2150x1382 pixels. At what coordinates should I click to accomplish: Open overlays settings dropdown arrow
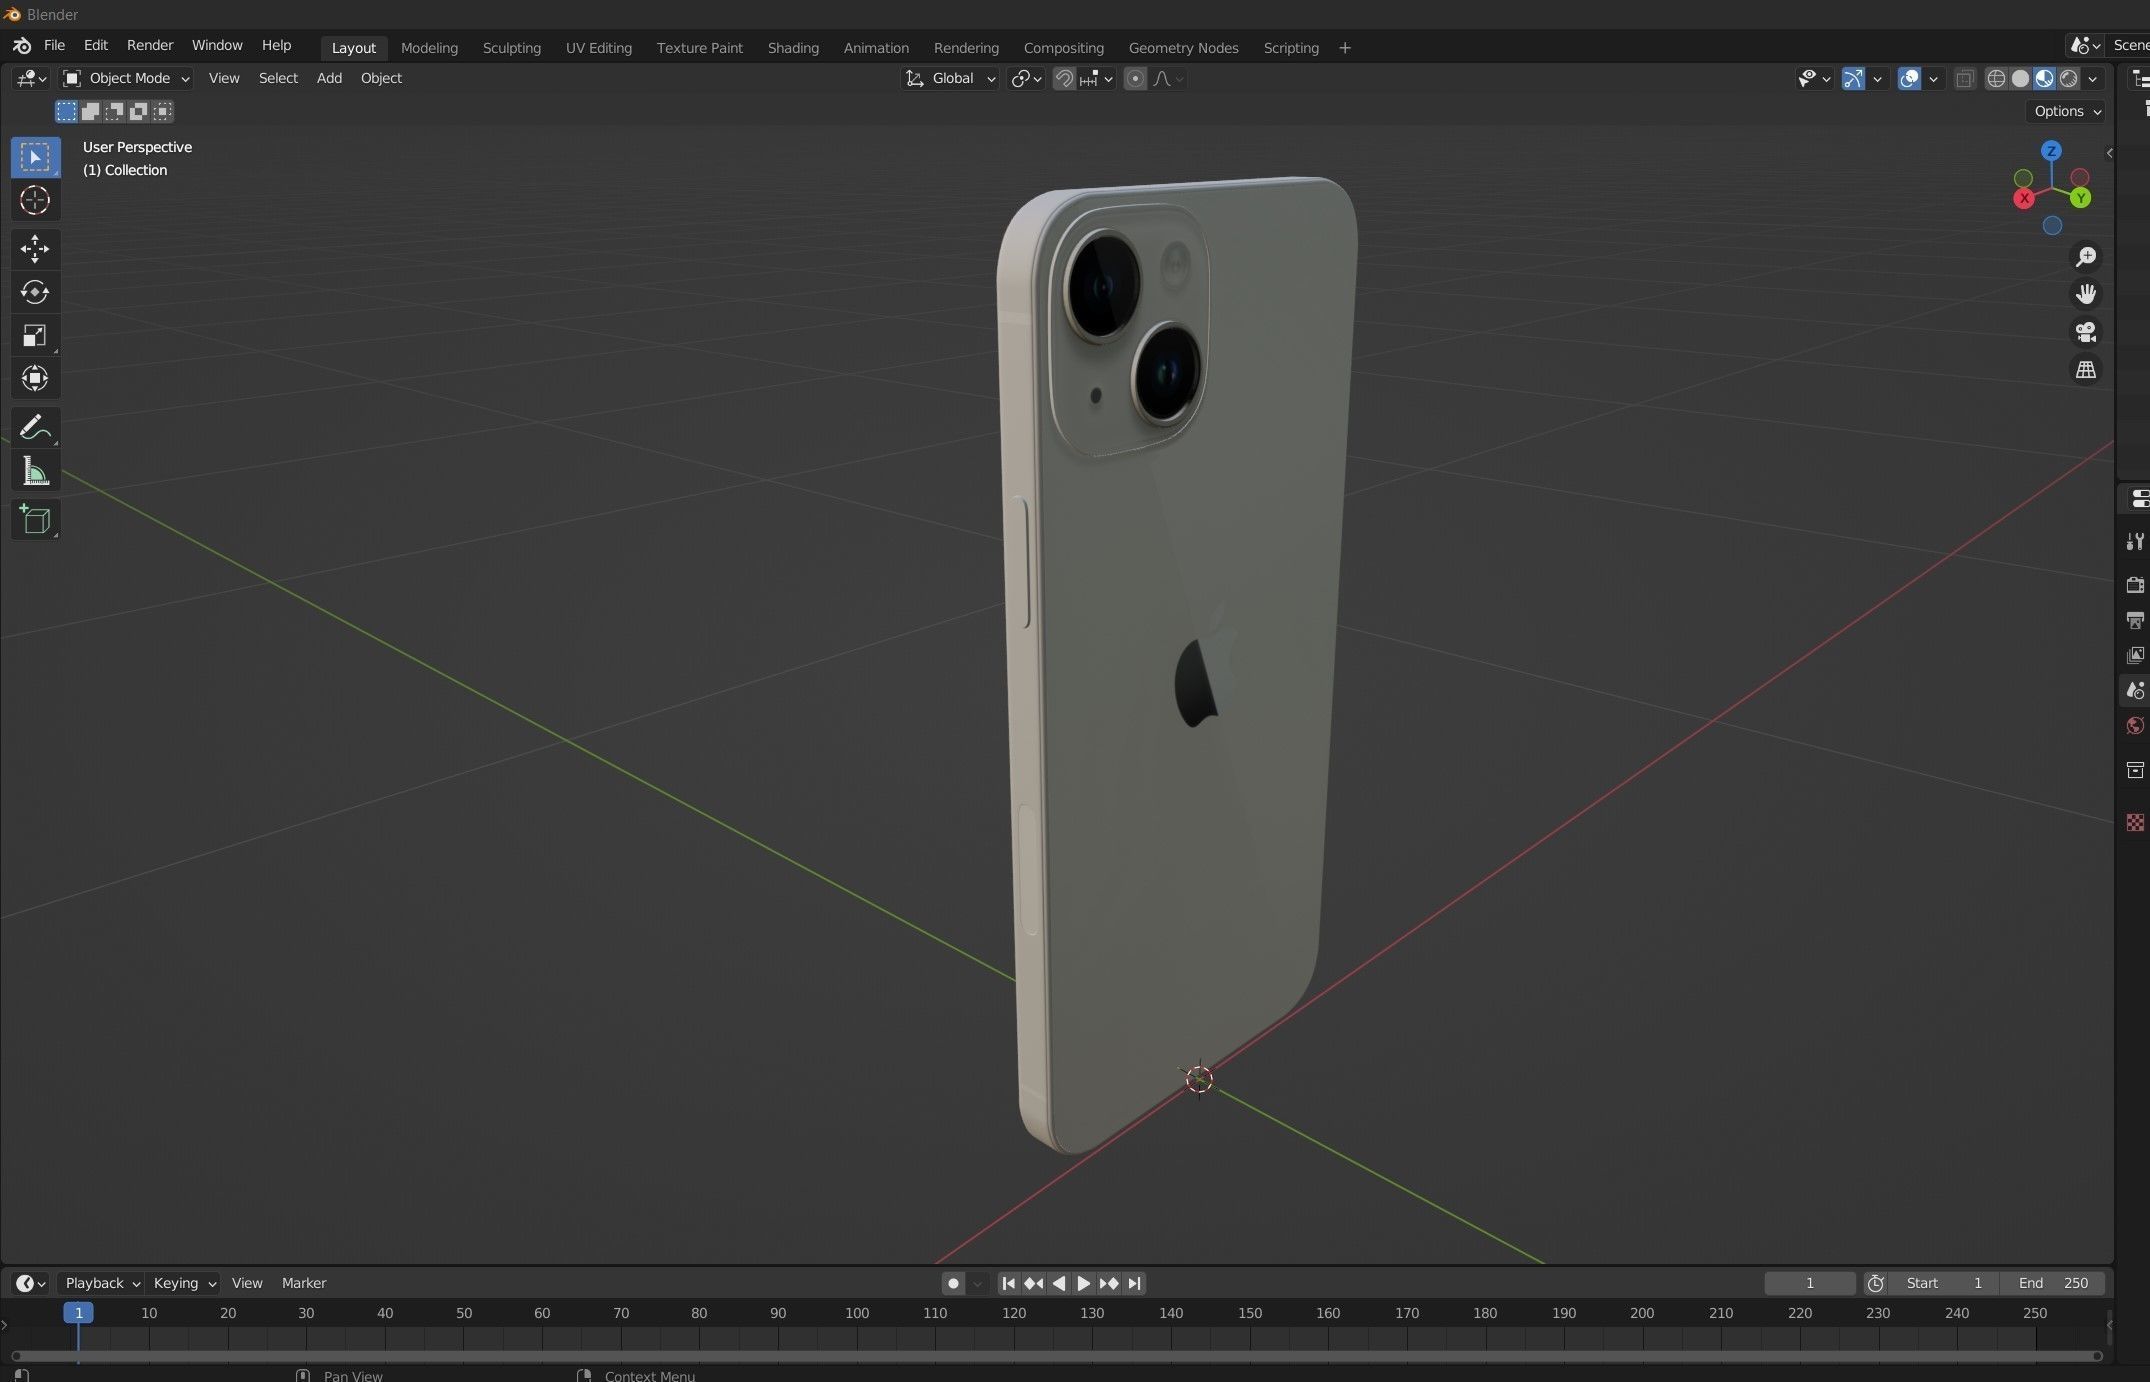[1933, 78]
